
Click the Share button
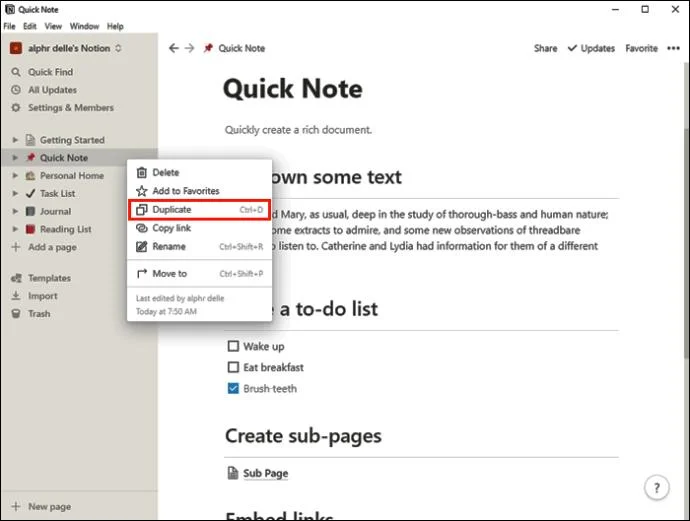tap(545, 48)
